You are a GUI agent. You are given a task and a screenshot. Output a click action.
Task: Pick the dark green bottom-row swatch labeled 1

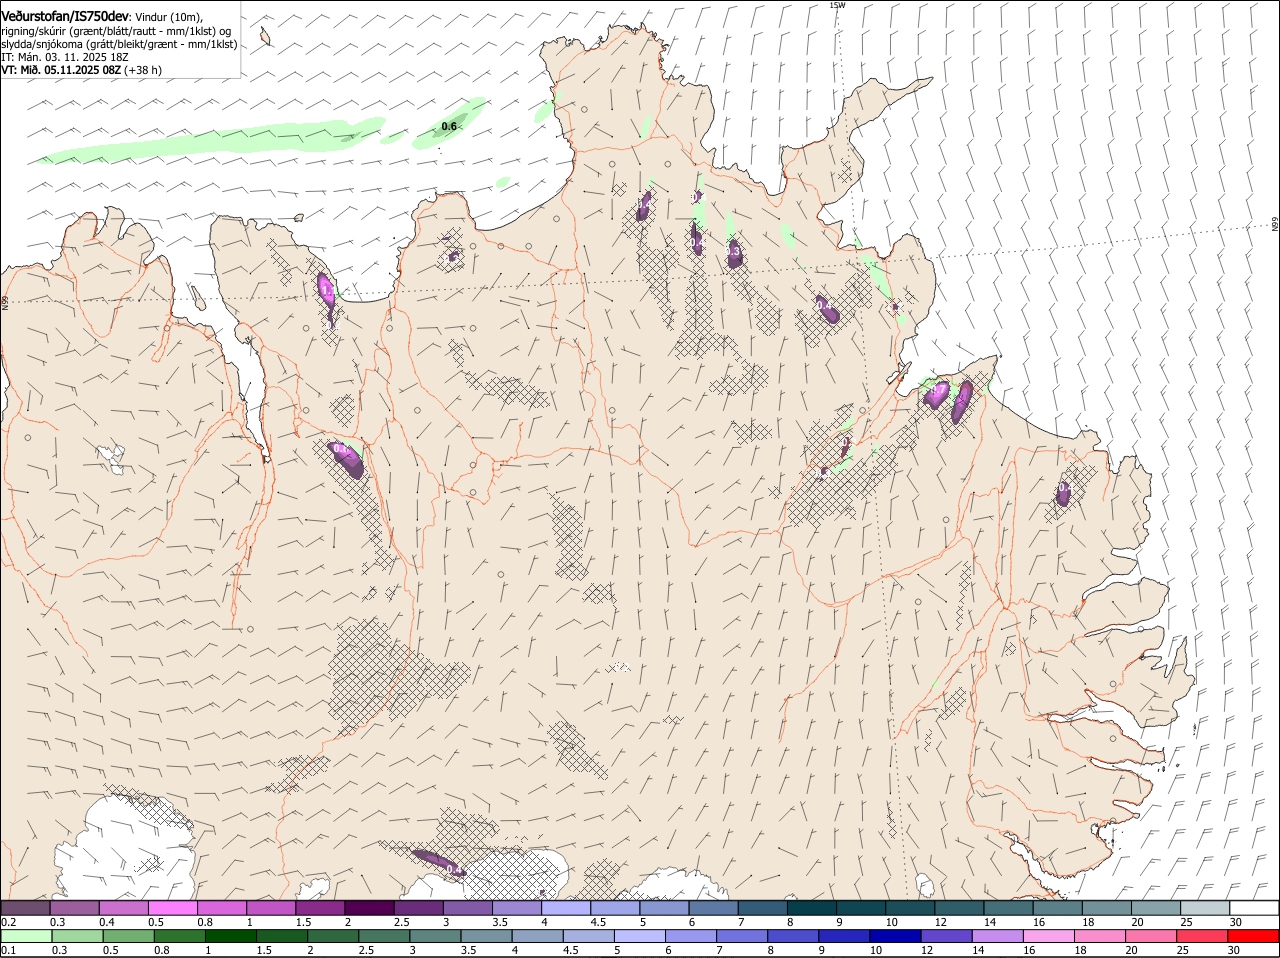pyautogui.click(x=230, y=937)
